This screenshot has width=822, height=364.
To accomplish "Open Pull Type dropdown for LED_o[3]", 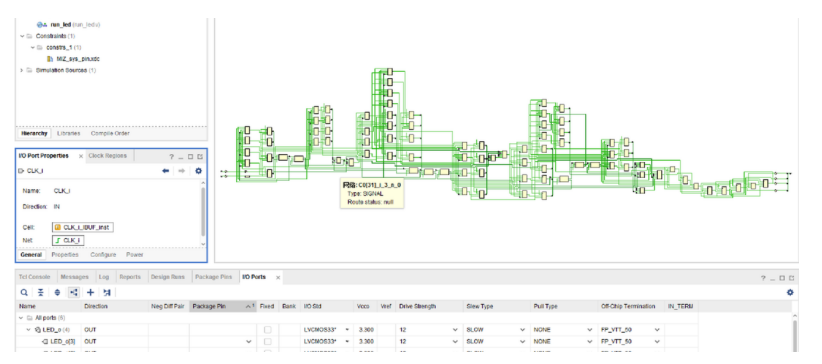I will (590, 341).
